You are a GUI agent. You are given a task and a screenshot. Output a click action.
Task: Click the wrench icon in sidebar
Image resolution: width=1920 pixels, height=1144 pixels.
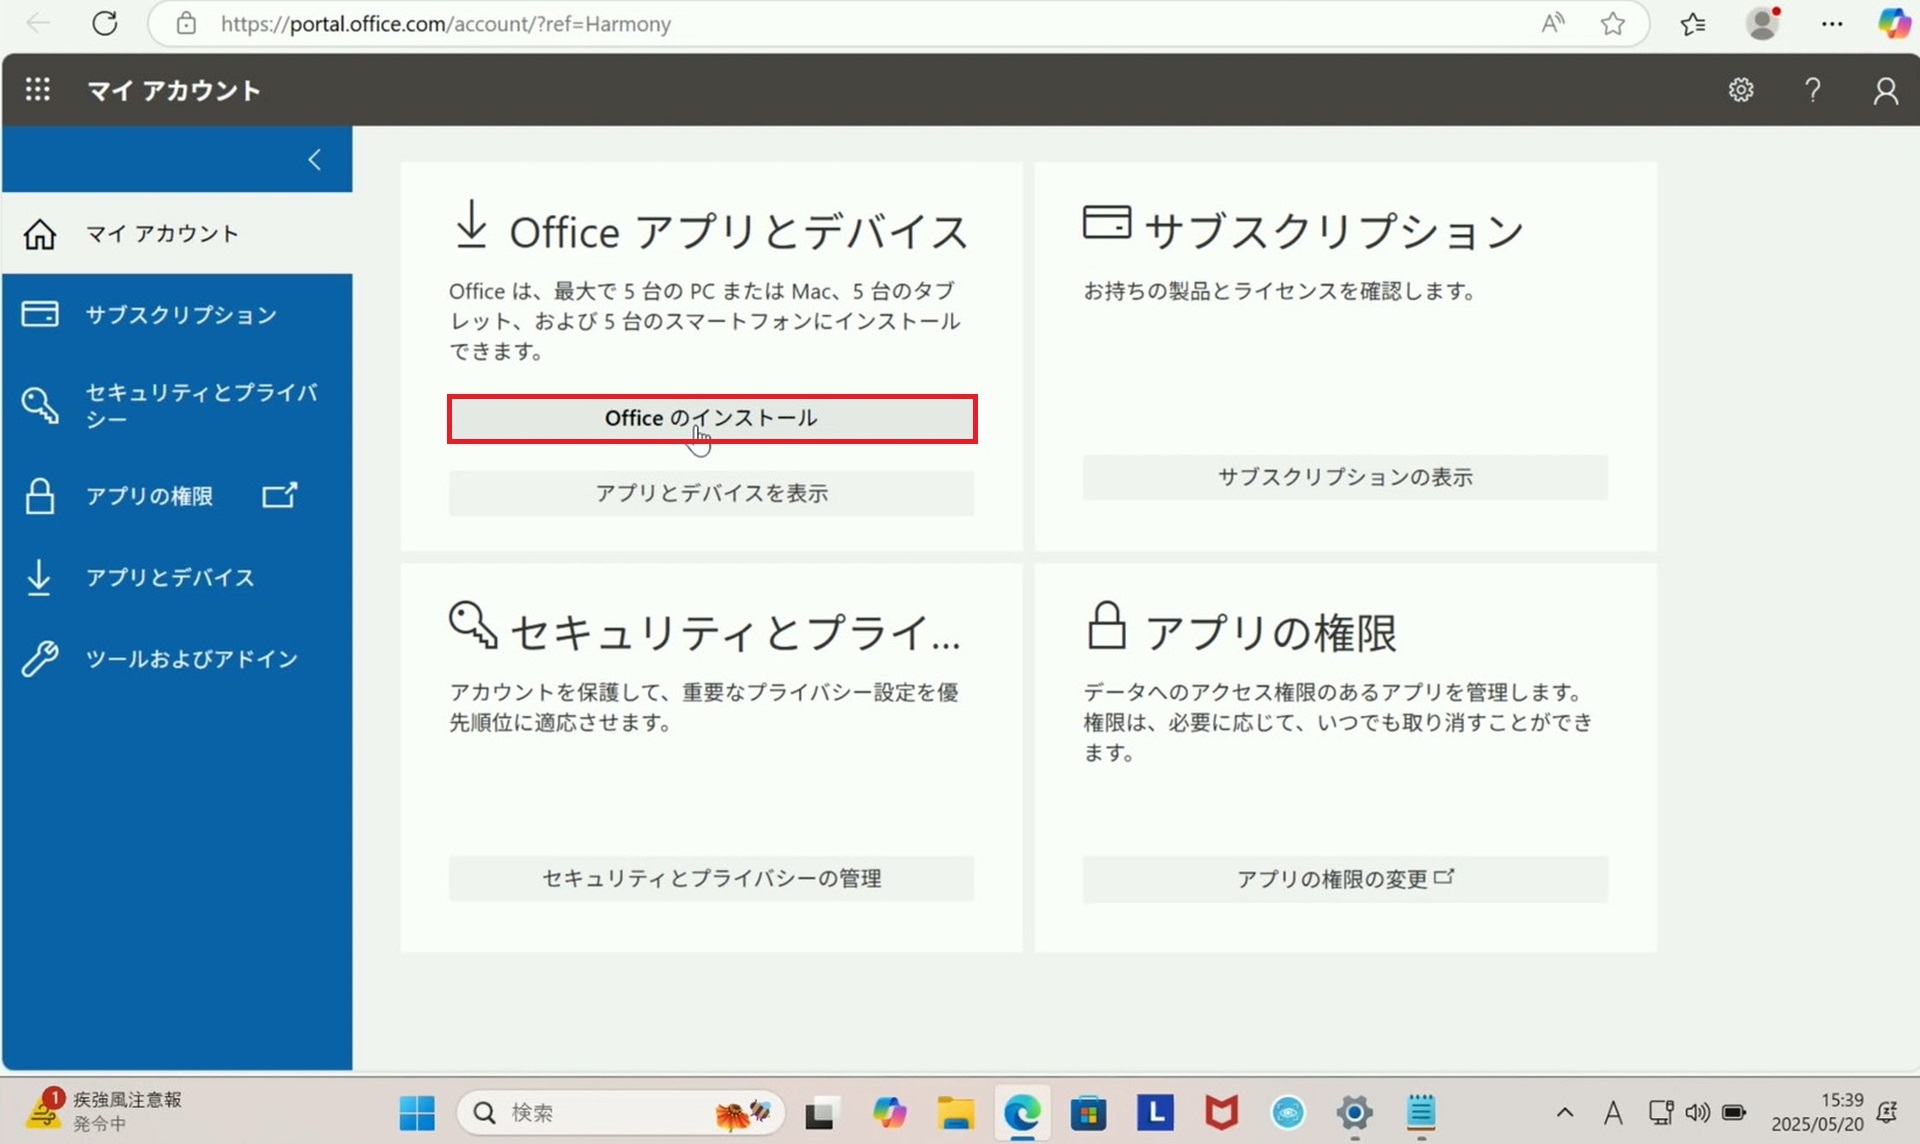click(40, 659)
